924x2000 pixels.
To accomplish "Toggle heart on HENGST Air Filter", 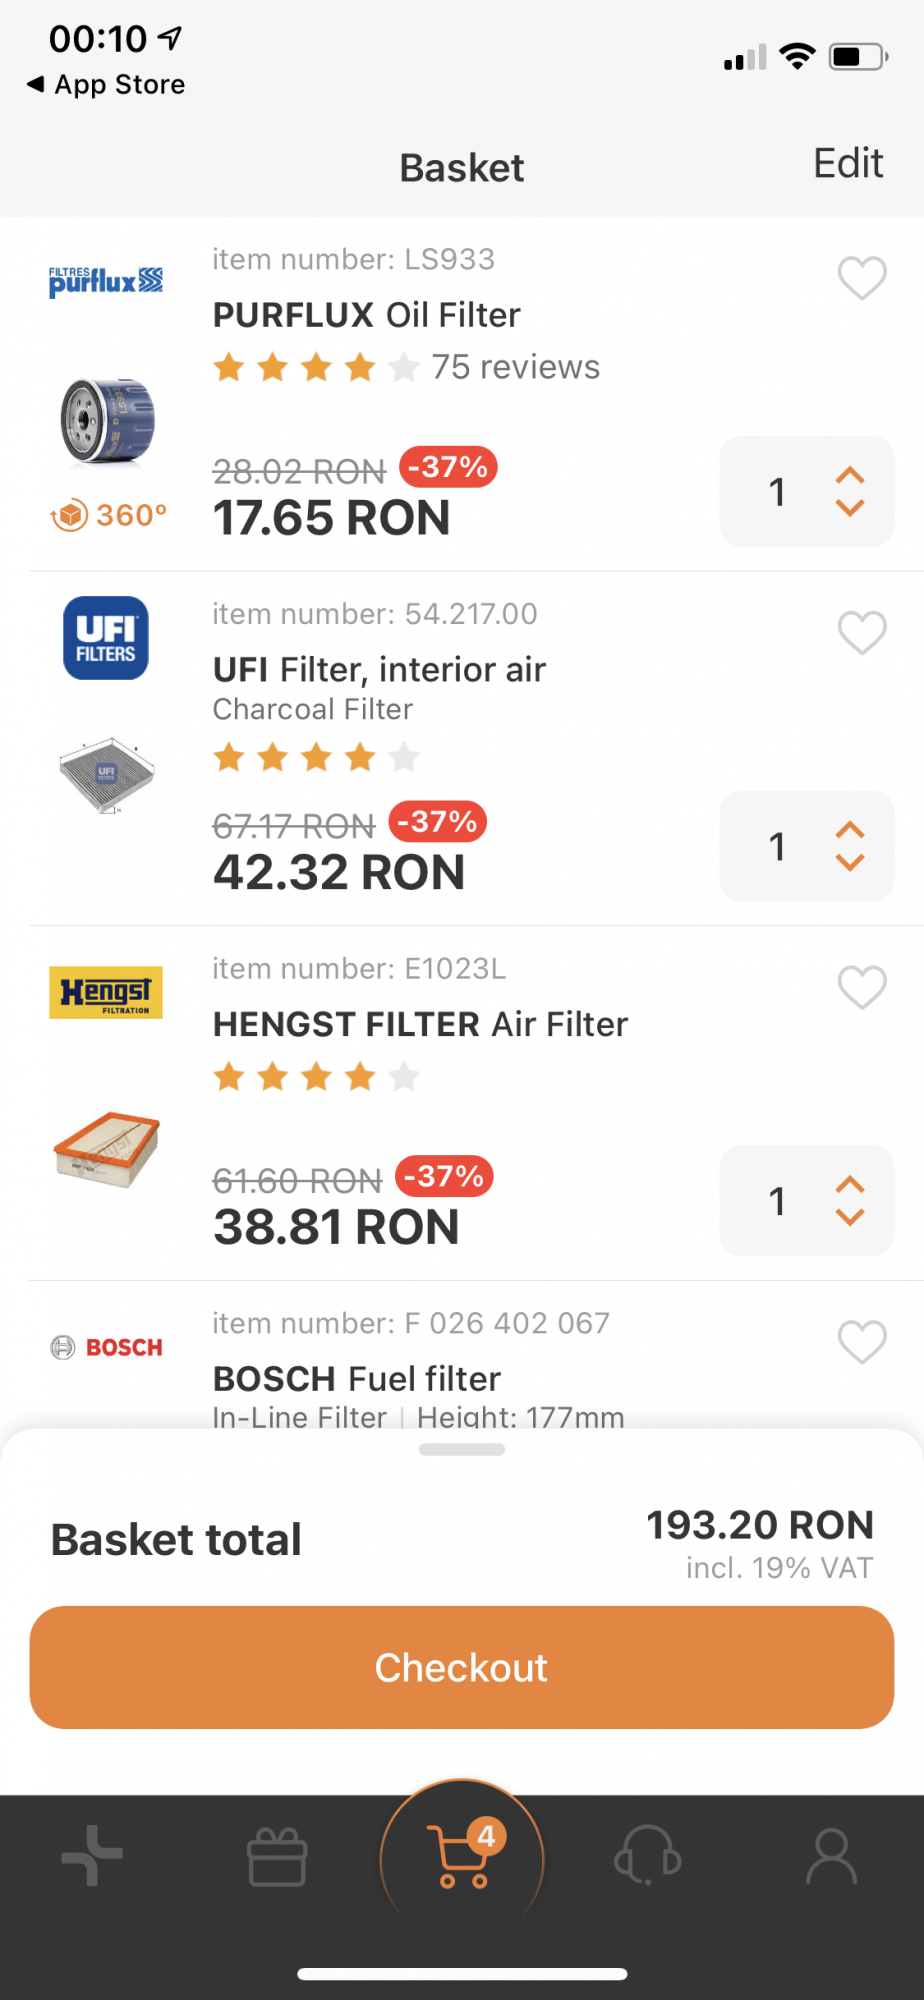I will point(861,987).
